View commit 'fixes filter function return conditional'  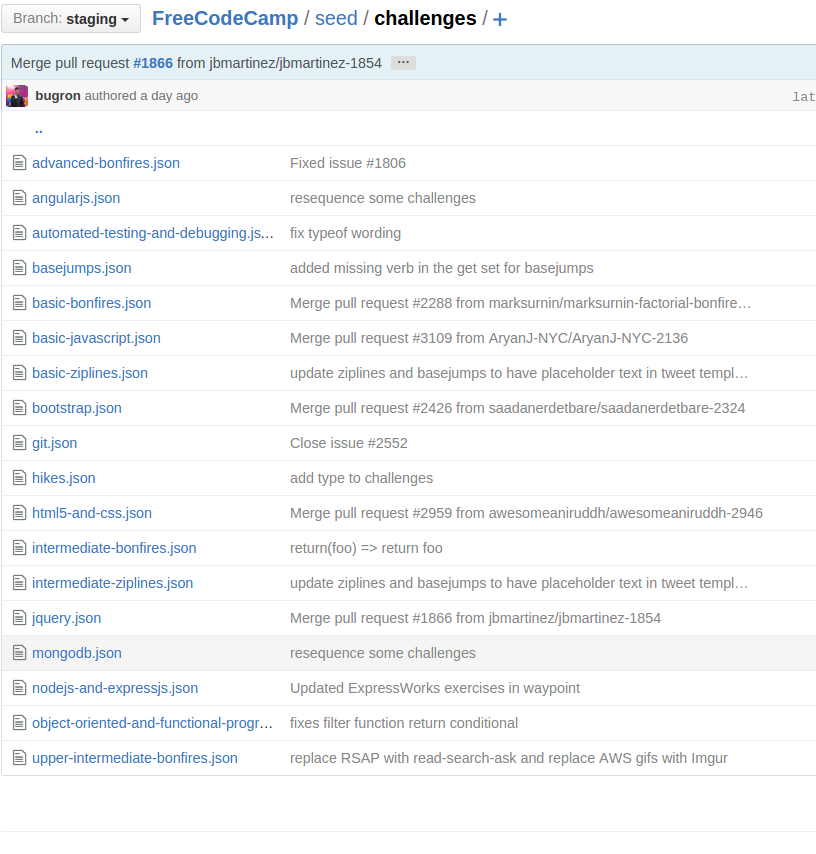[x=404, y=723]
